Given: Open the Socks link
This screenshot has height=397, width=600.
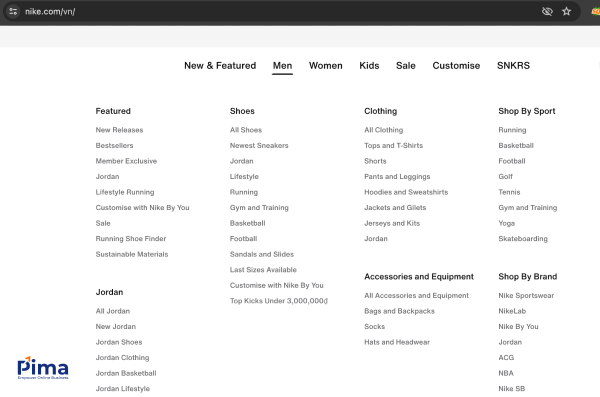Looking at the screenshot, I should pos(374,327).
